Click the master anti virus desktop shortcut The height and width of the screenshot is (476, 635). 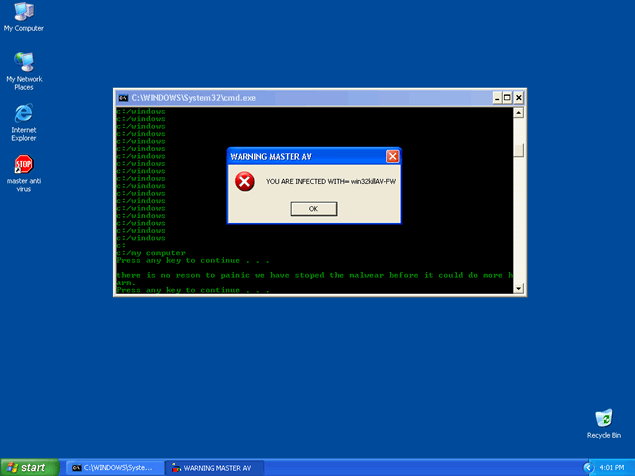pyautogui.click(x=23, y=164)
